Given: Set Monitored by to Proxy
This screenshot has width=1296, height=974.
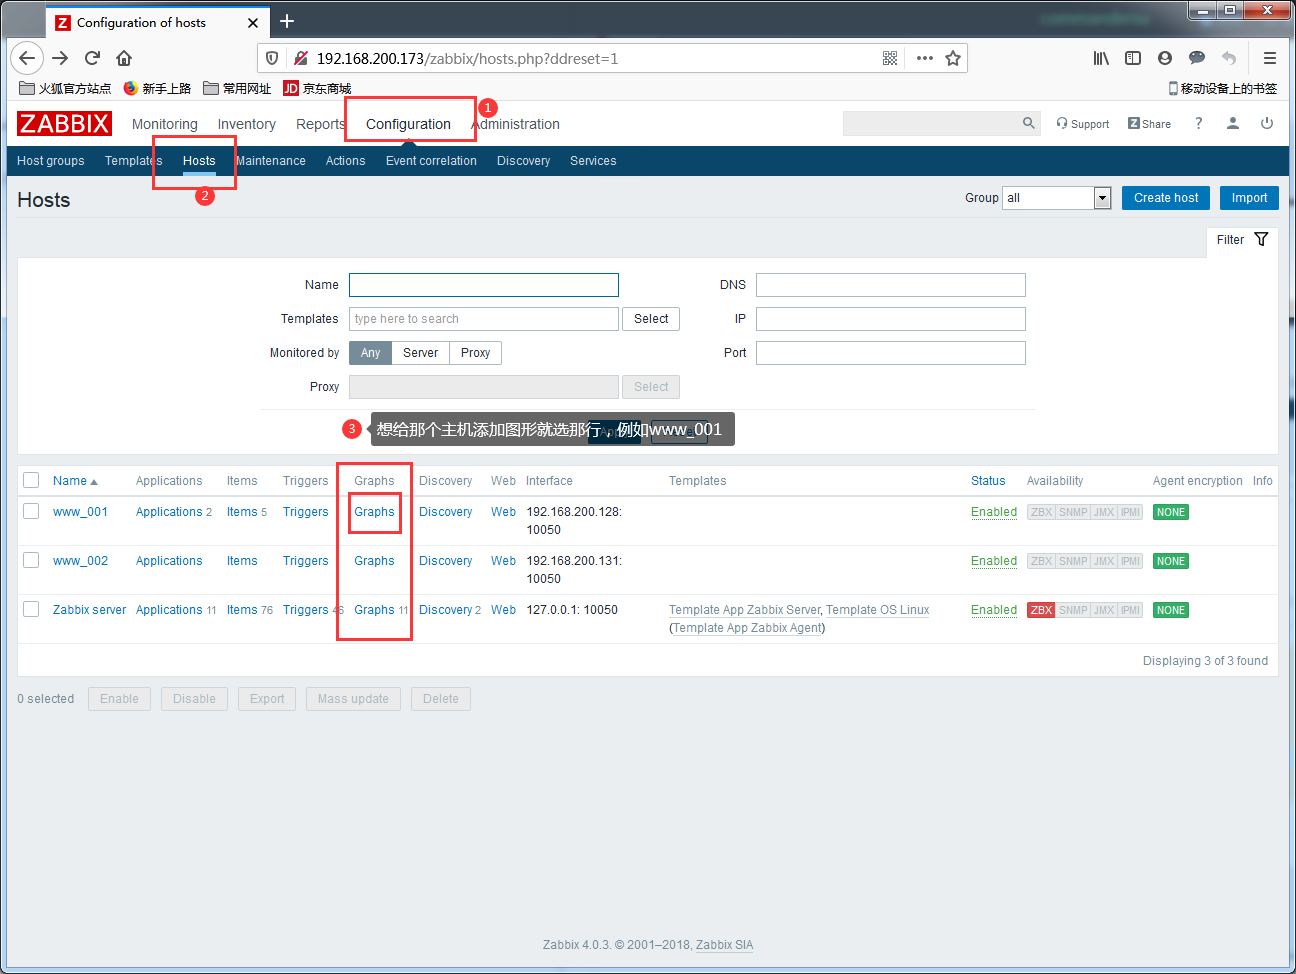Looking at the screenshot, I should [476, 353].
